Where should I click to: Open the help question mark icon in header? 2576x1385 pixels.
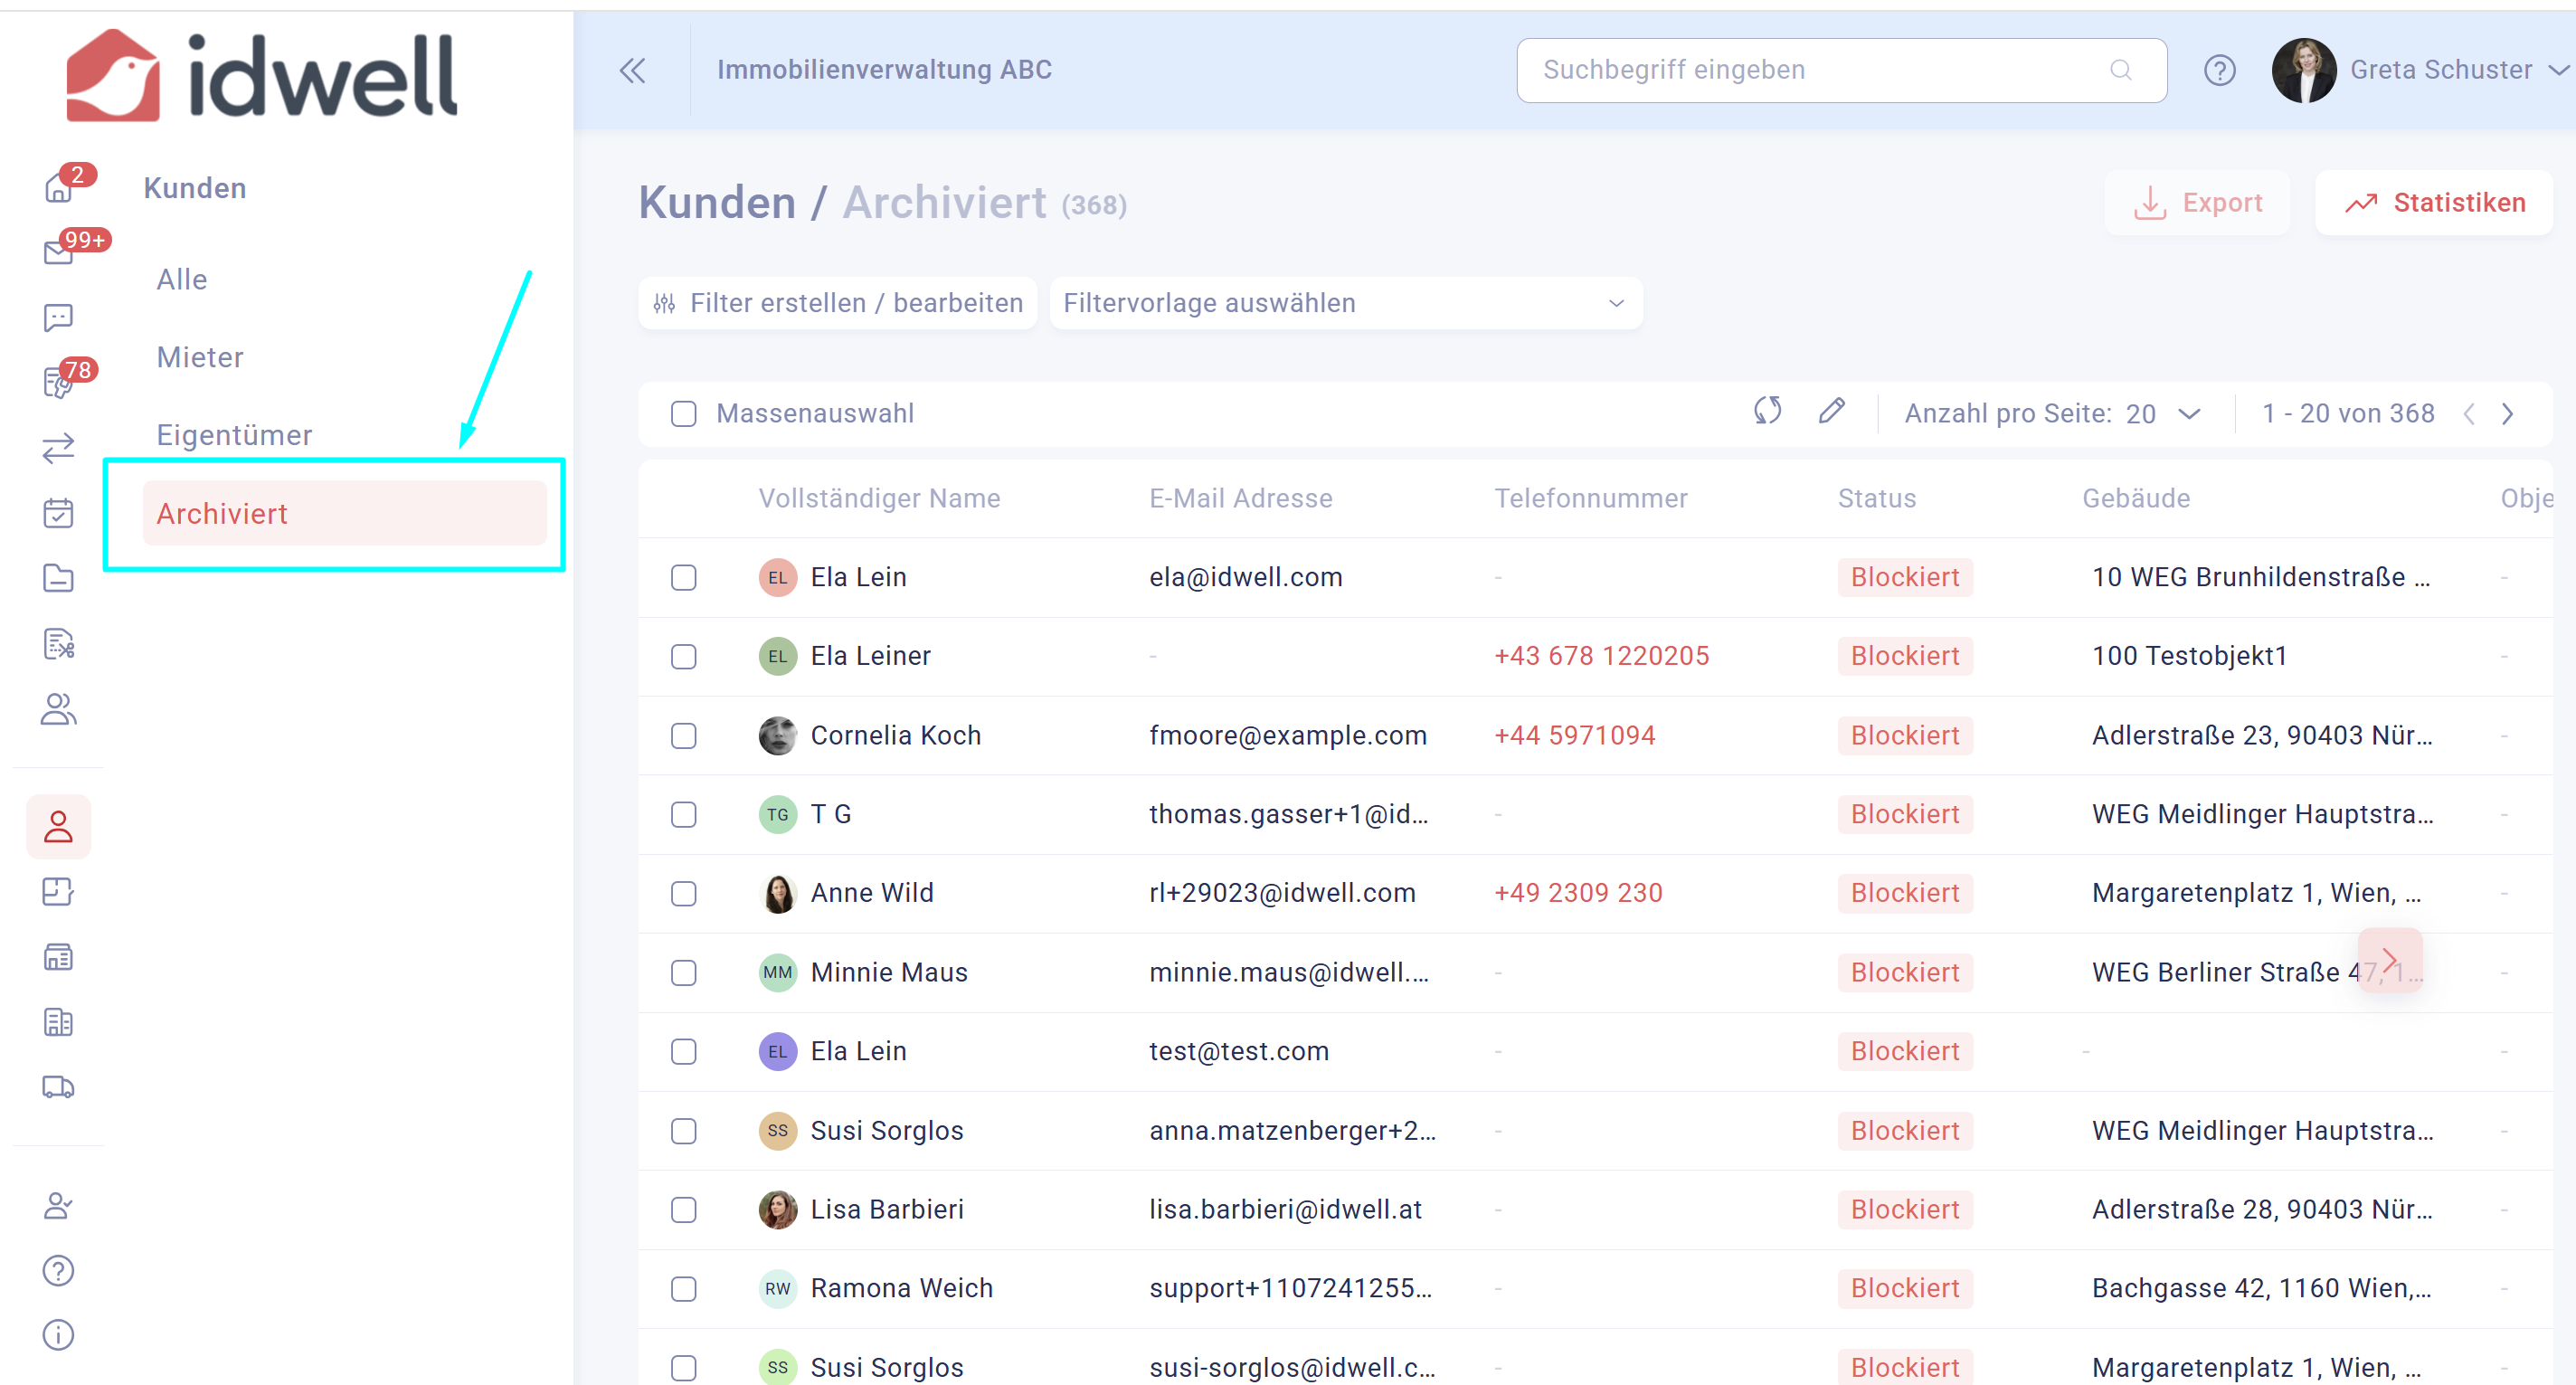(x=2219, y=70)
